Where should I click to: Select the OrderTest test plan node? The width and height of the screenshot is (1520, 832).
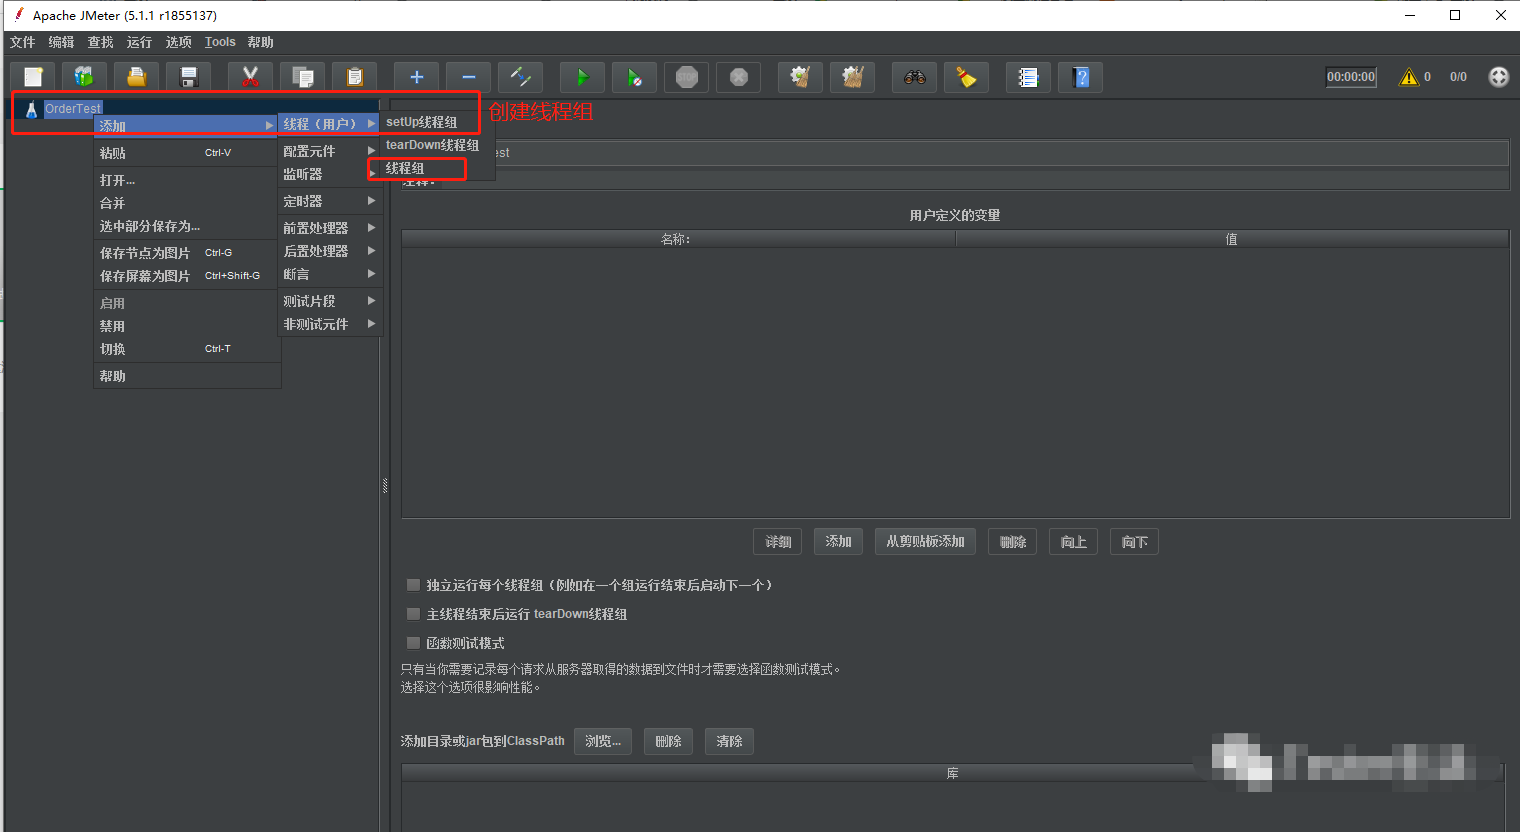click(x=73, y=108)
